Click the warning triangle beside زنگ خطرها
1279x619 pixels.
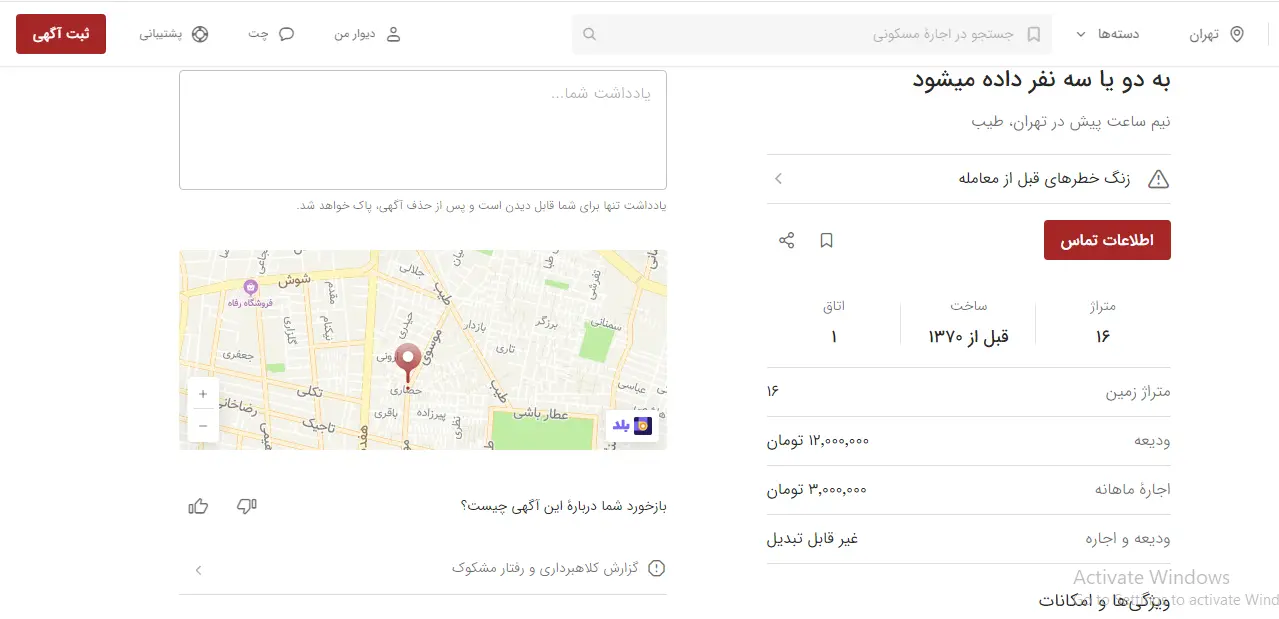click(x=1158, y=178)
